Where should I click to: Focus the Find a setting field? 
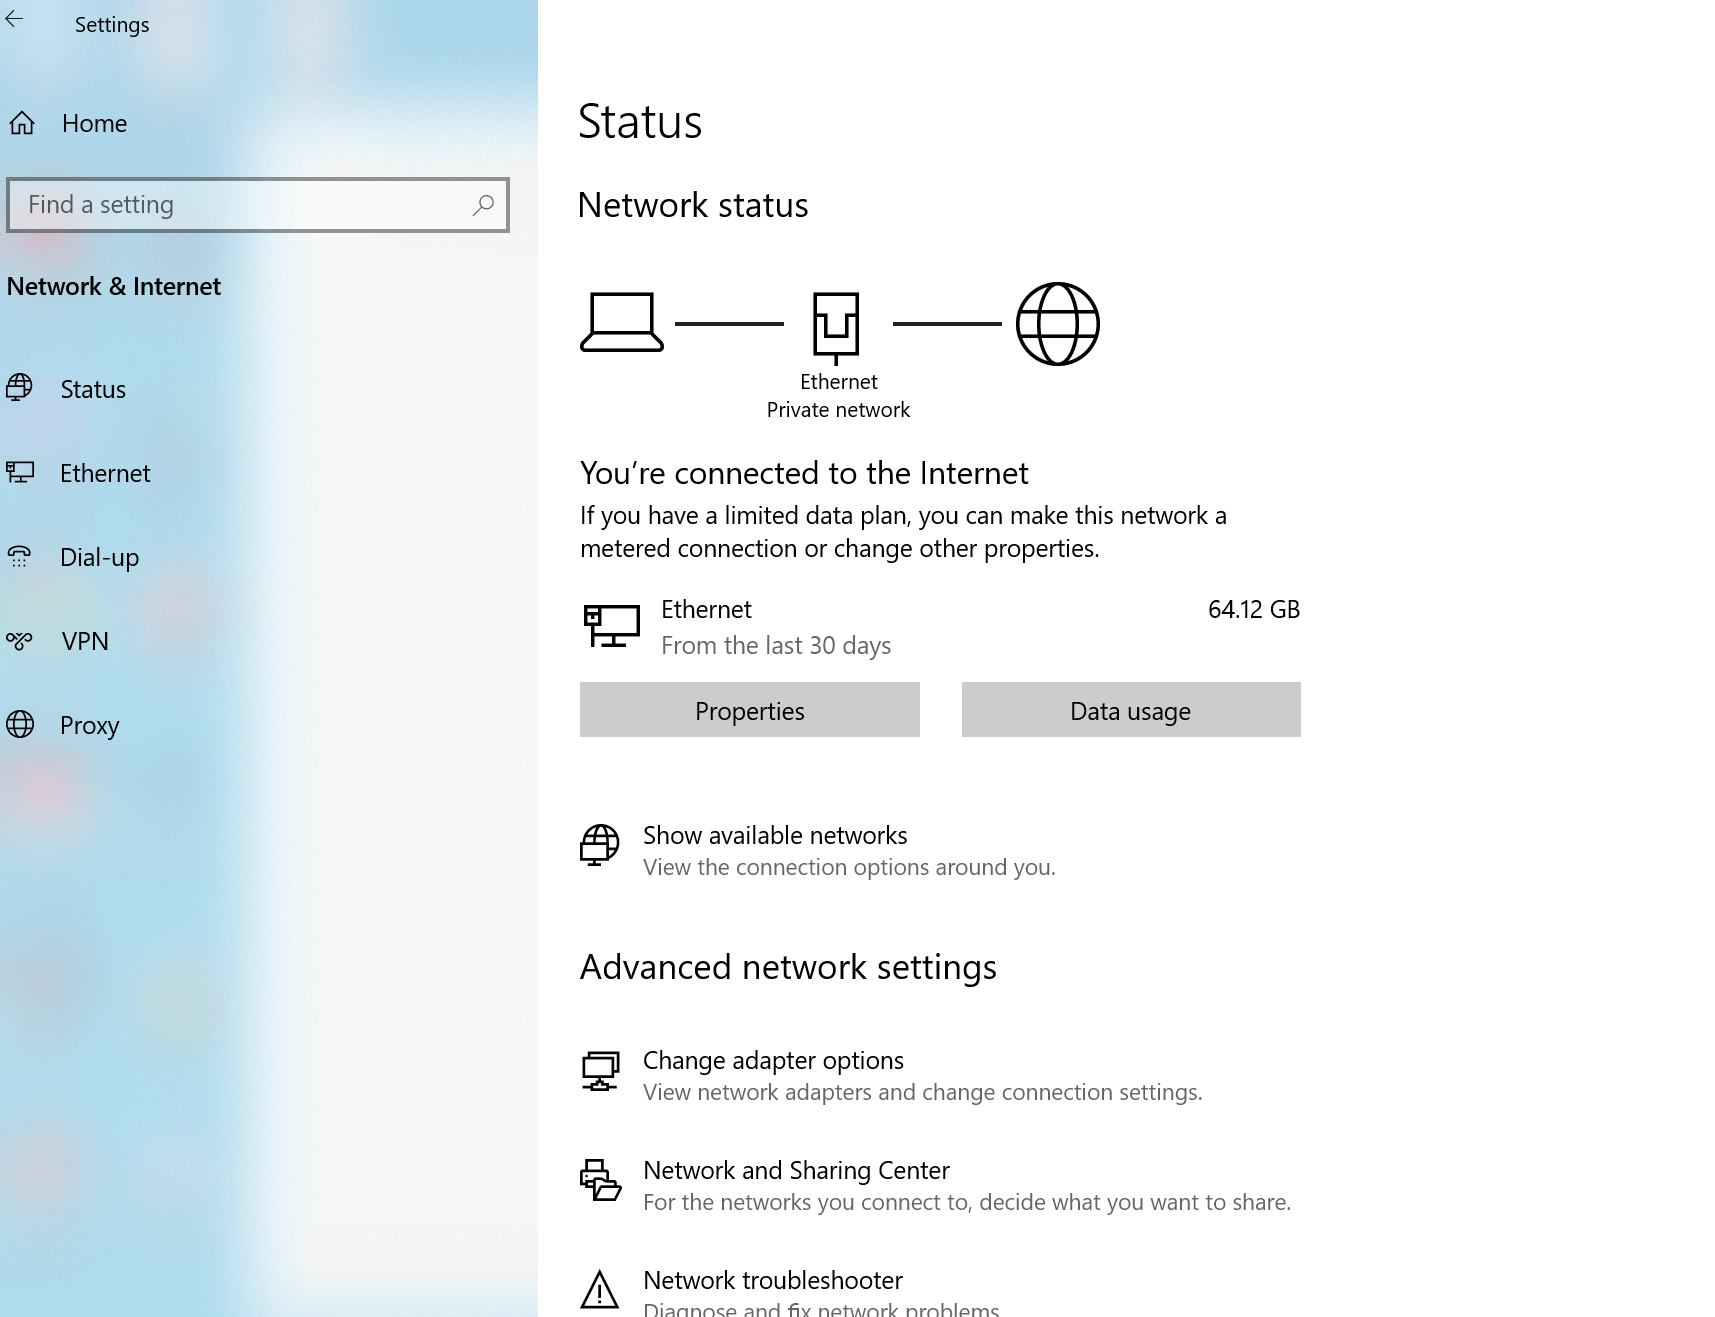(258, 205)
